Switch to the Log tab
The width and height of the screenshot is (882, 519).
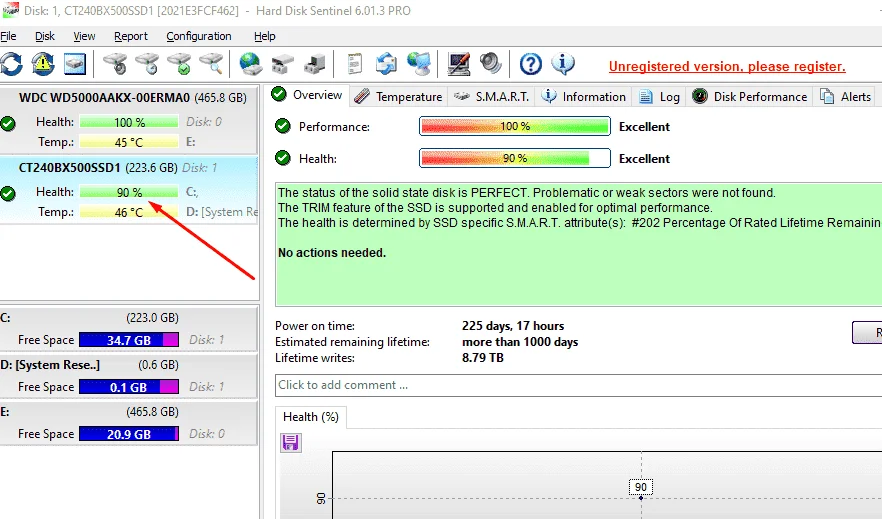click(659, 97)
